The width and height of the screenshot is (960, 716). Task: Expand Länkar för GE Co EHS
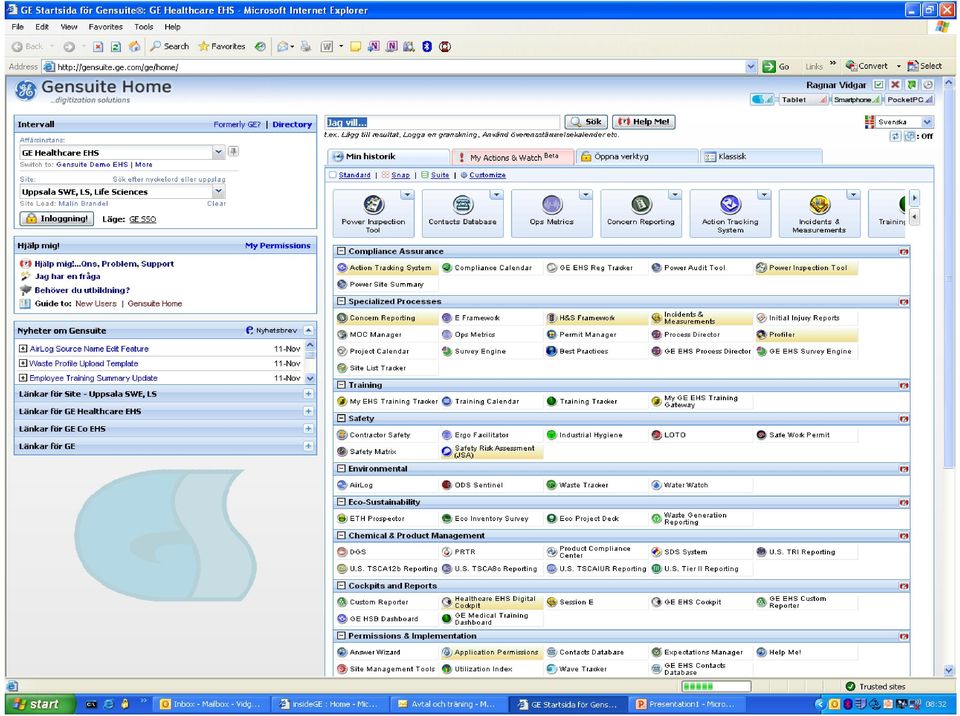point(309,429)
